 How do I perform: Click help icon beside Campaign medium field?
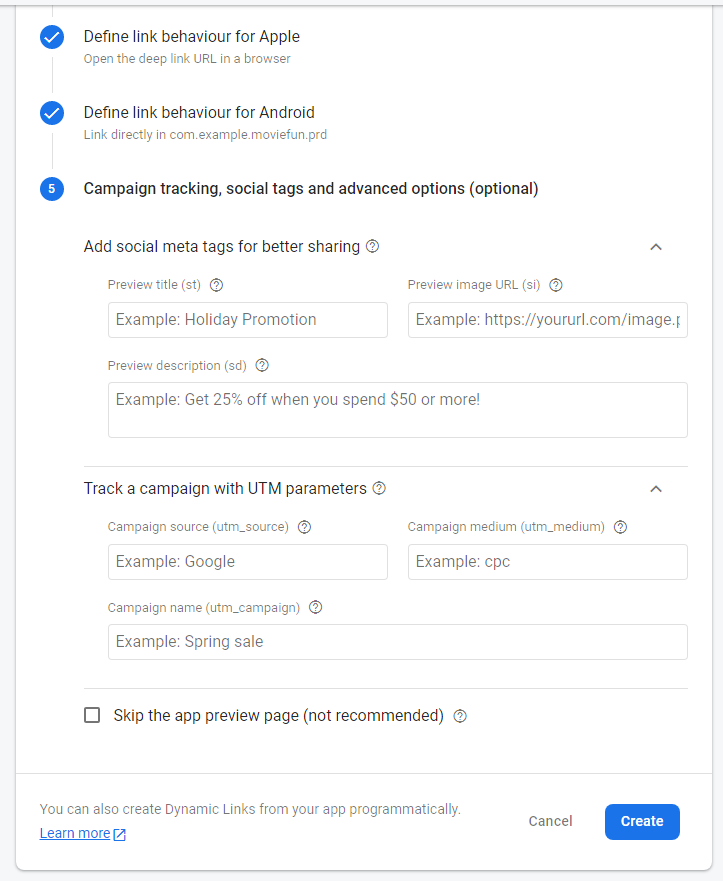click(x=620, y=527)
